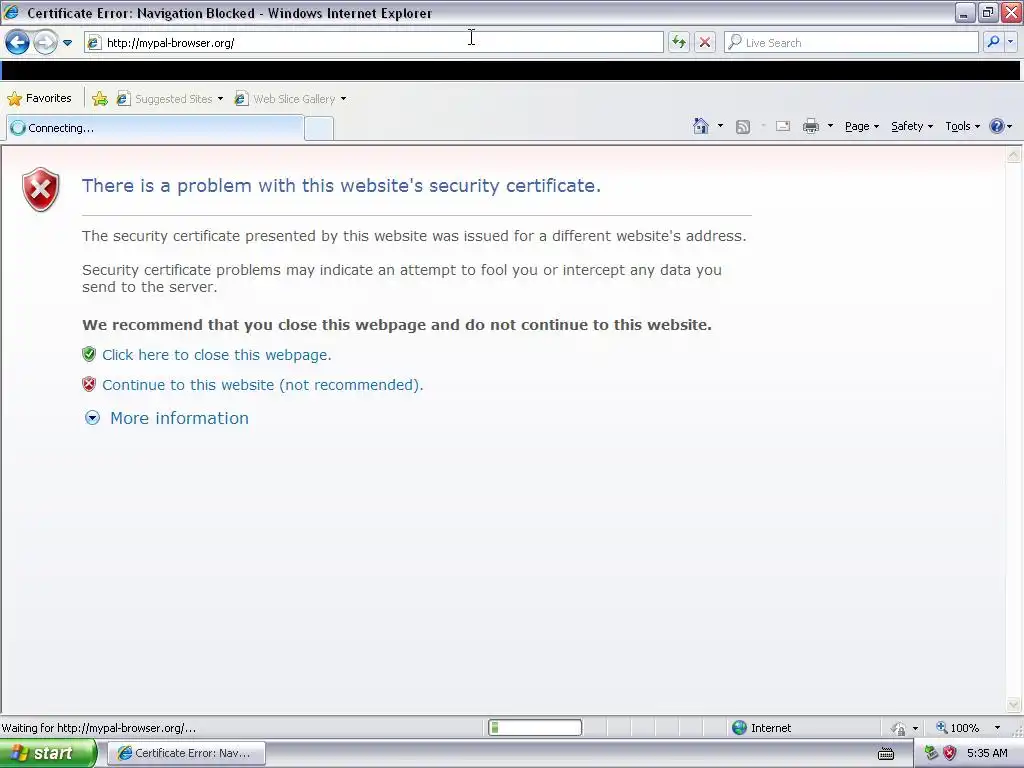This screenshot has width=1024, height=768.
Task: Open Suggested Sites link
Action: click(165, 99)
